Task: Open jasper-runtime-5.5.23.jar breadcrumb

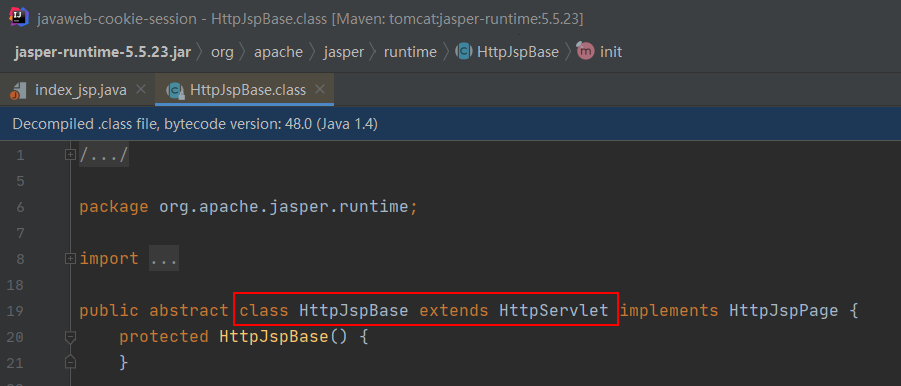Action: coord(102,52)
